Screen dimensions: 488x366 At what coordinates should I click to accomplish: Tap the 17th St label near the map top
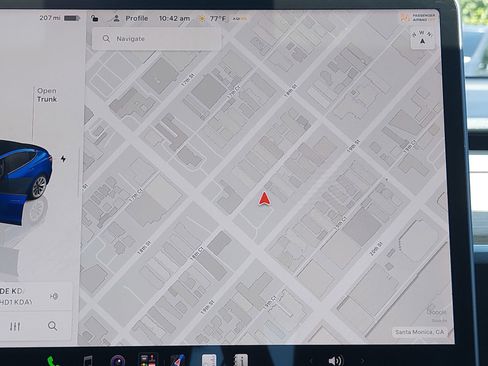188,80
